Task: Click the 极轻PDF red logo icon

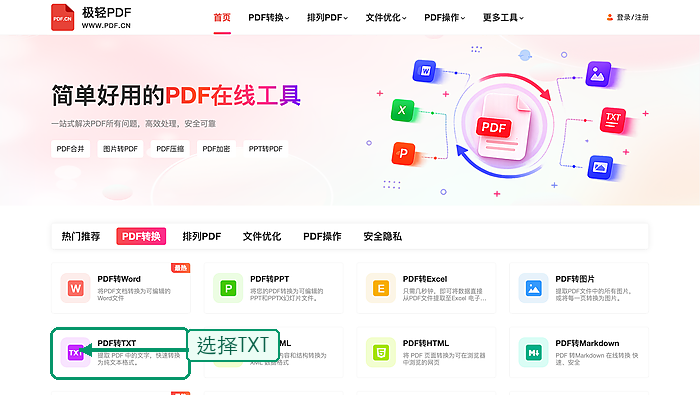Action: (x=62, y=17)
